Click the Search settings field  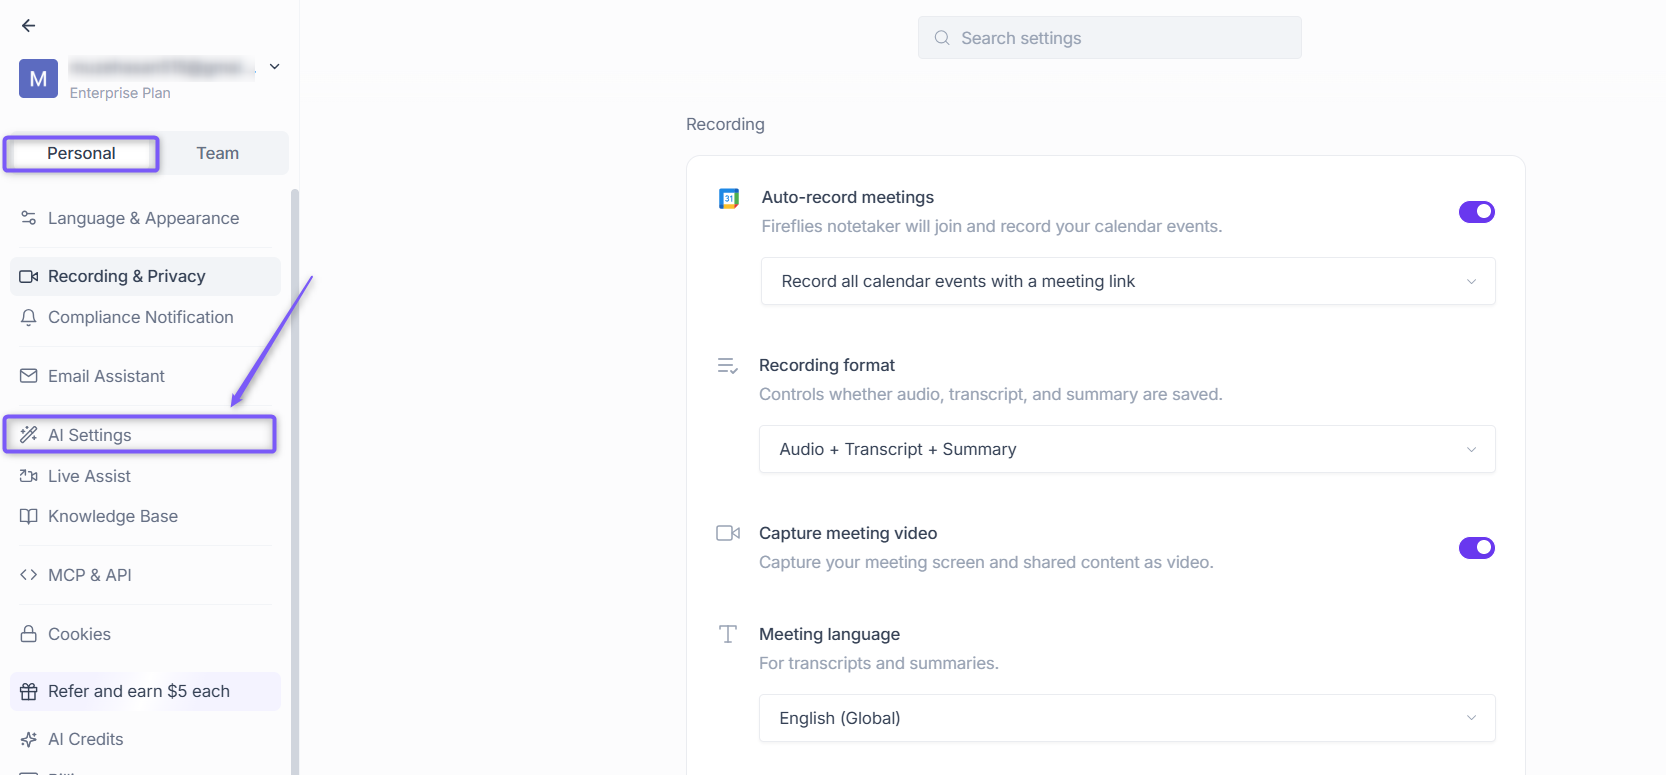coord(1110,38)
